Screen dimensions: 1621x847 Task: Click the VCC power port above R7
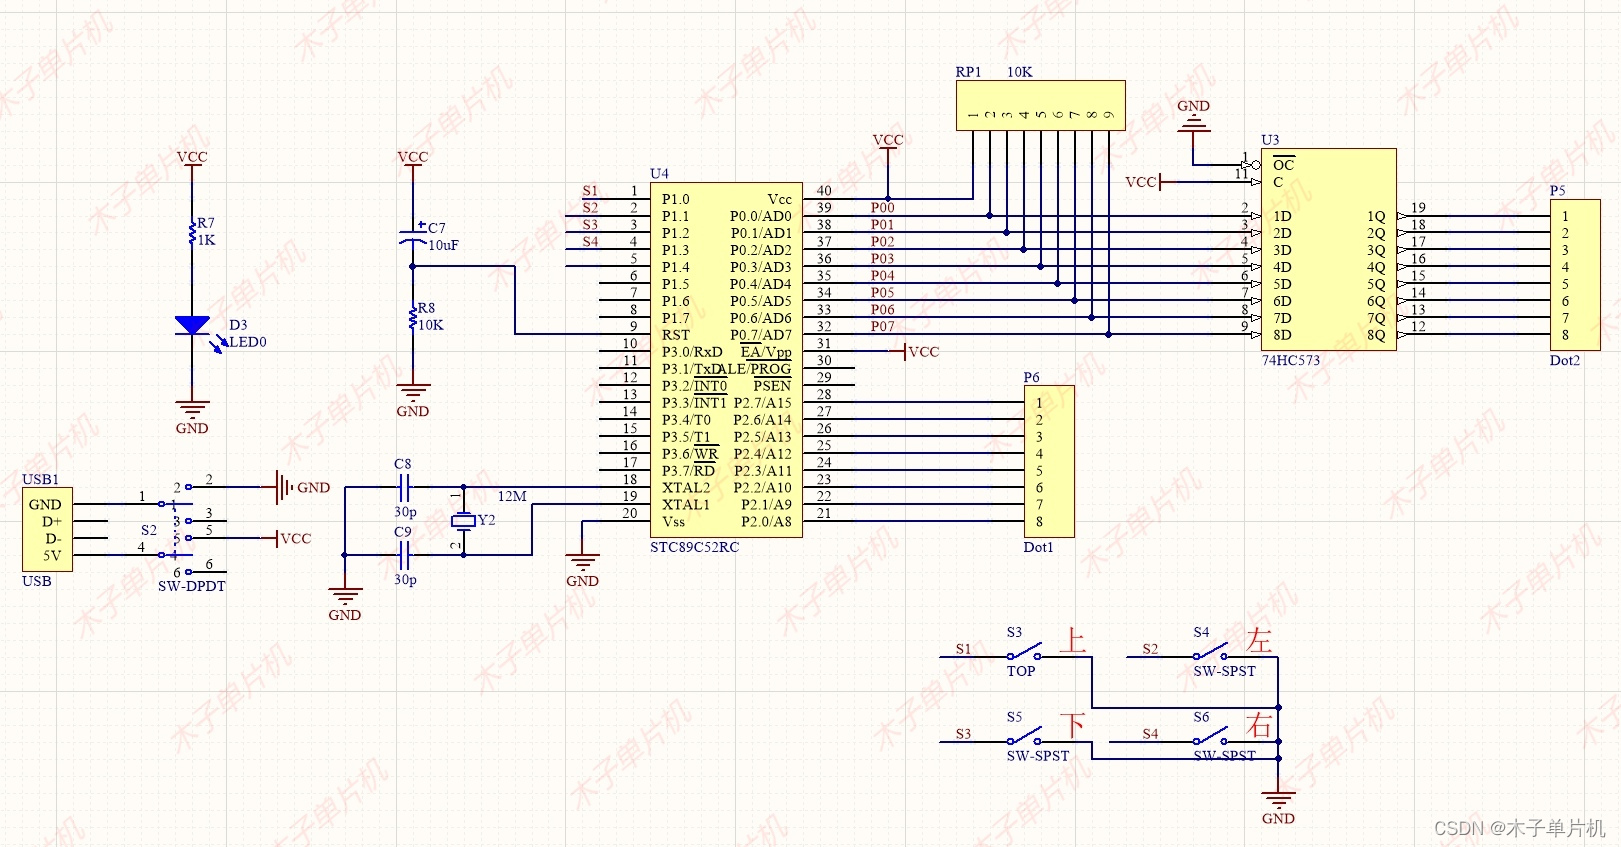pos(192,158)
